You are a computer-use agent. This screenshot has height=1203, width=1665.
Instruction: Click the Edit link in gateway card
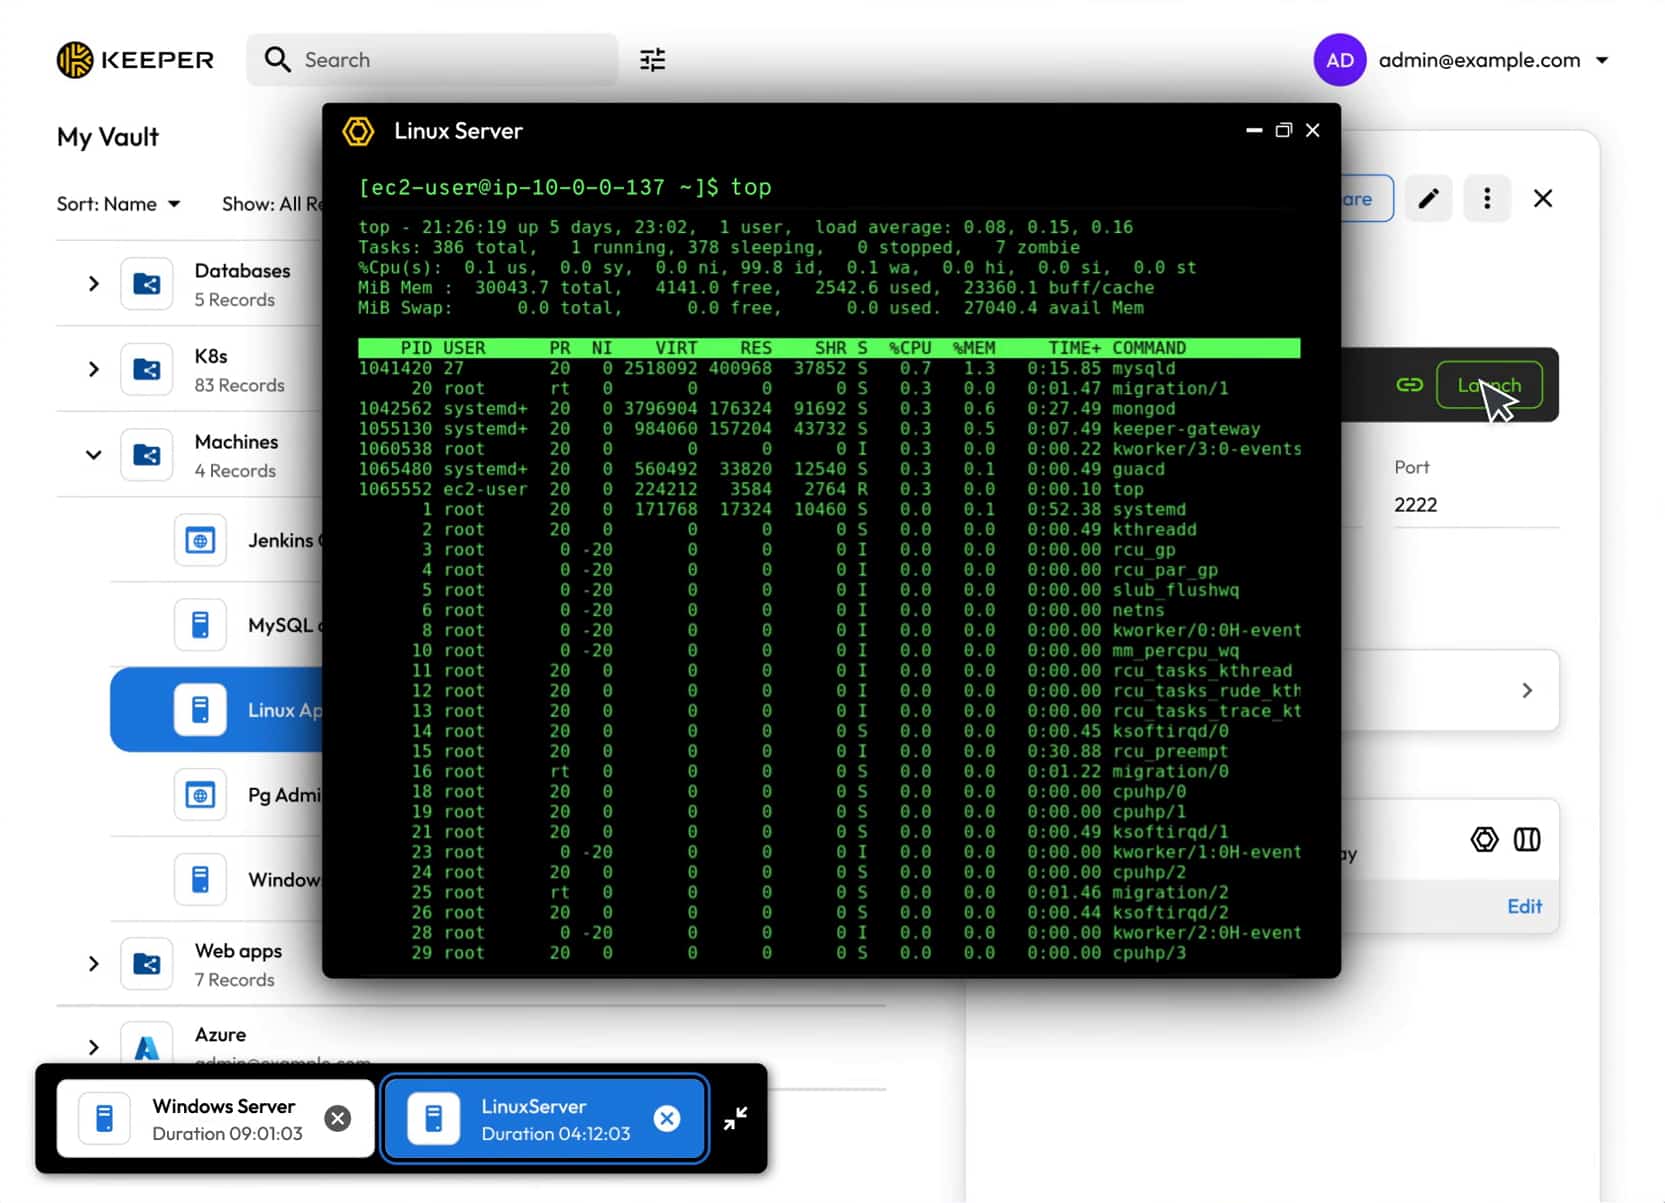click(1524, 906)
